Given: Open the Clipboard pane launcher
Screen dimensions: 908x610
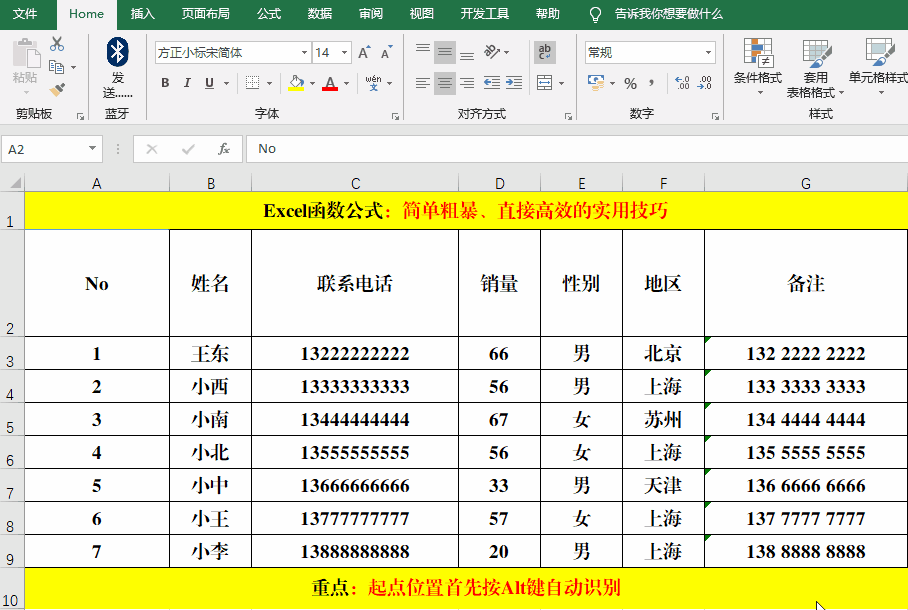Looking at the screenshot, I should point(80,116).
